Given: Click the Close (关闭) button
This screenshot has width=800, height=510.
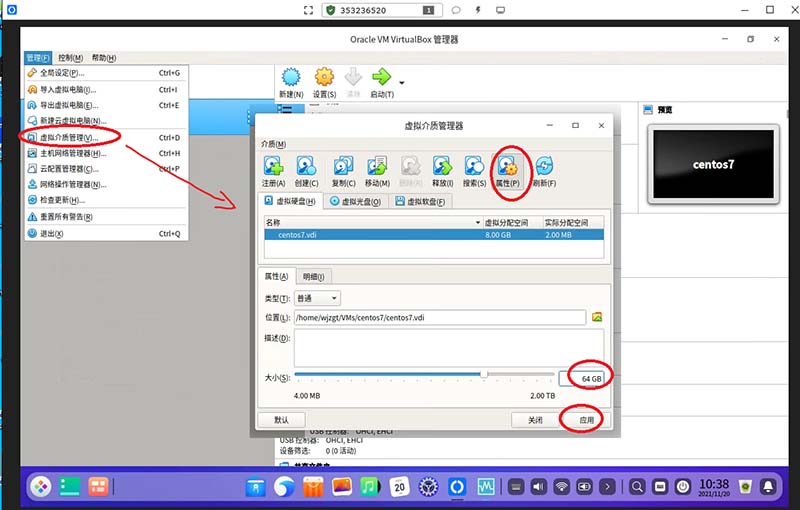Looking at the screenshot, I should pos(535,420).
